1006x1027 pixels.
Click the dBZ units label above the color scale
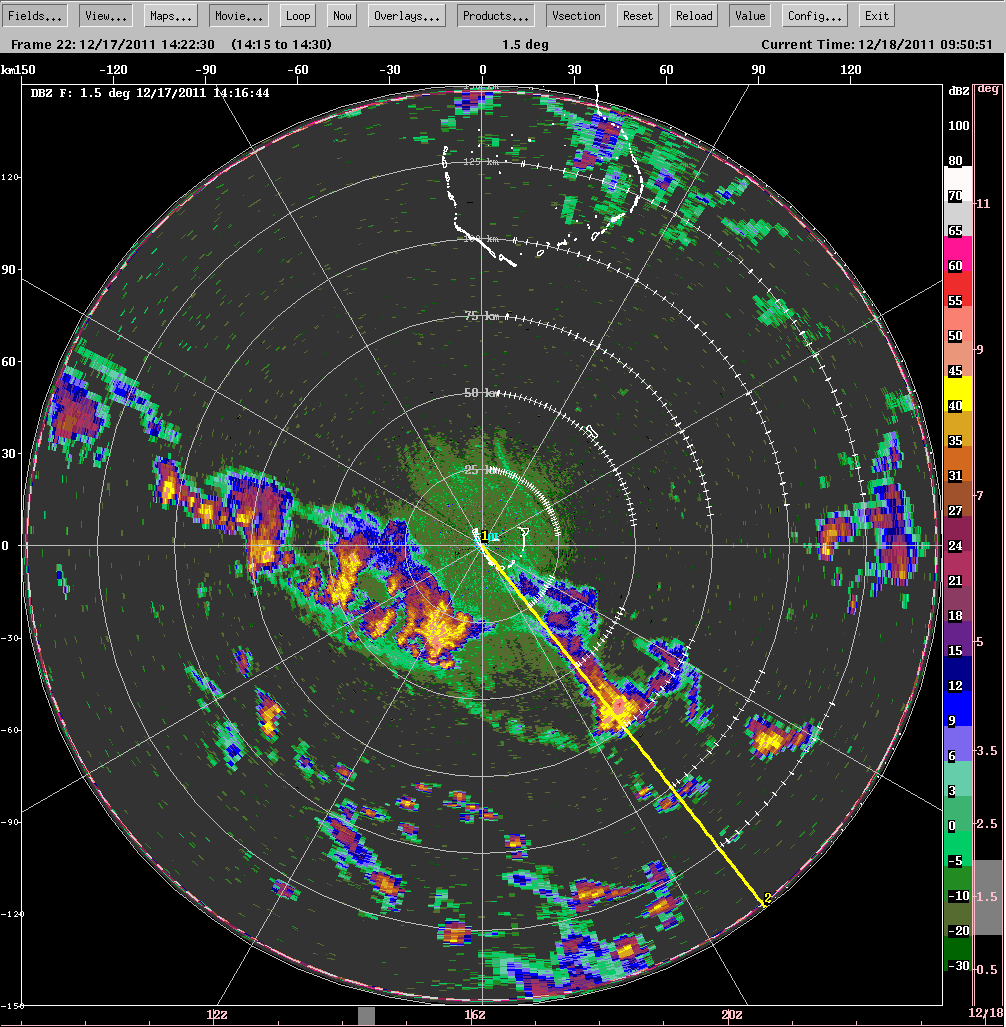959,91
